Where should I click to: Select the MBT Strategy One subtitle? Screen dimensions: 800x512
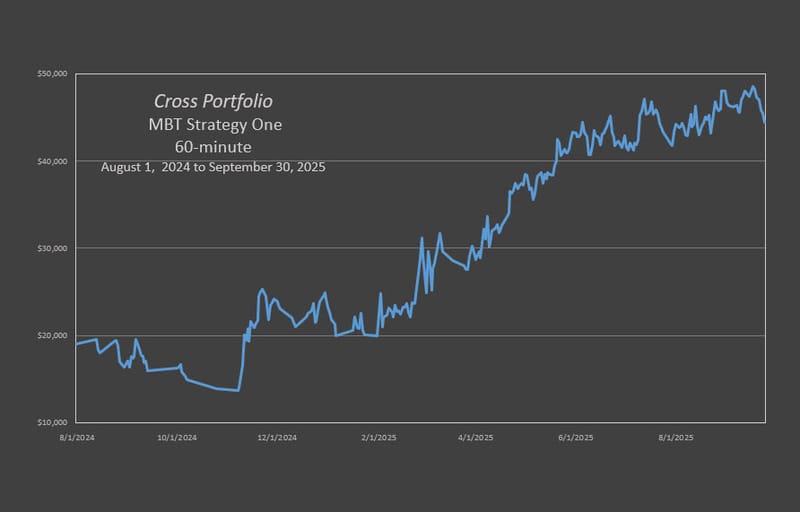213,125
